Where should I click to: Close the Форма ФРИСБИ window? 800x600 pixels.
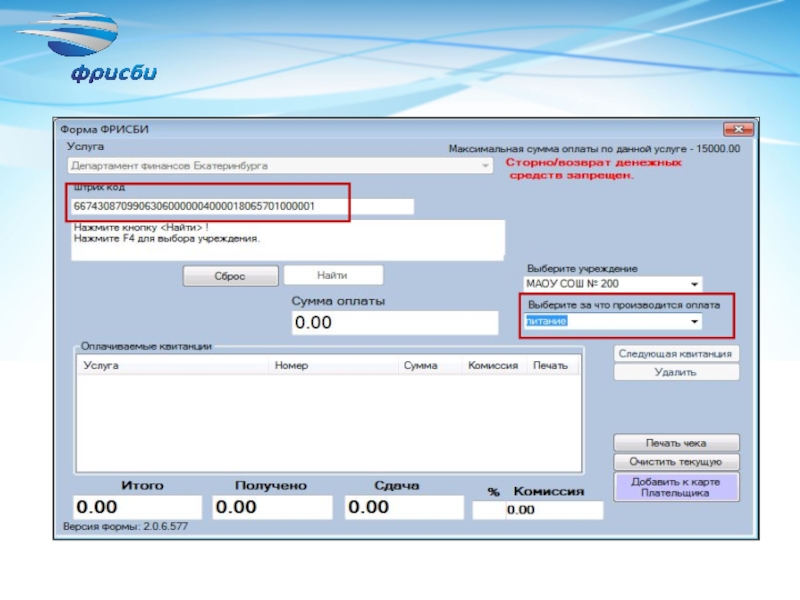click(738, 129)
